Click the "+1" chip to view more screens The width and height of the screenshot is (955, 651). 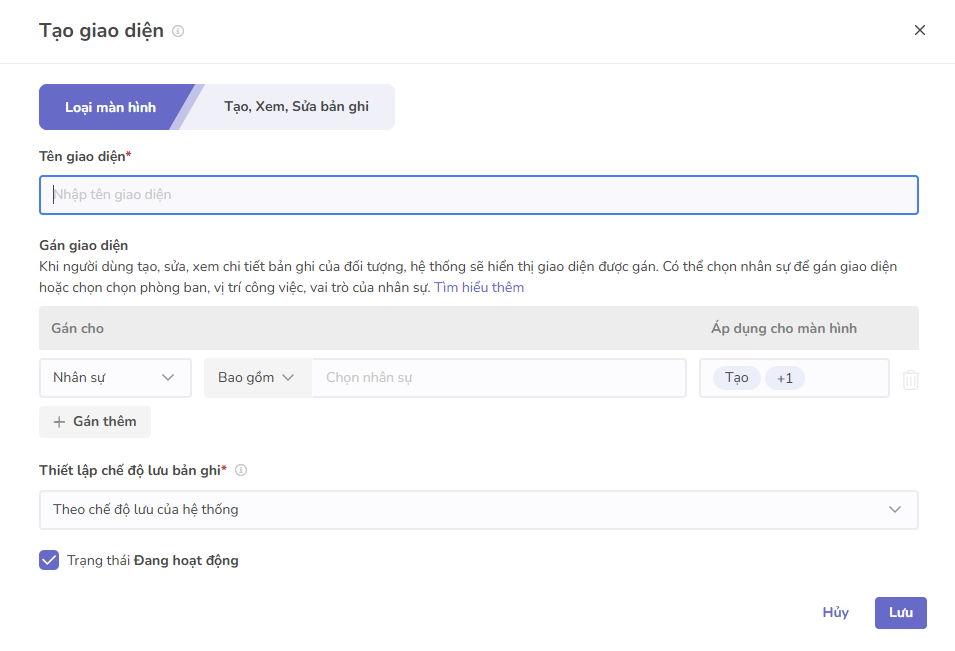pyautogui.click(x=784, y=378)
